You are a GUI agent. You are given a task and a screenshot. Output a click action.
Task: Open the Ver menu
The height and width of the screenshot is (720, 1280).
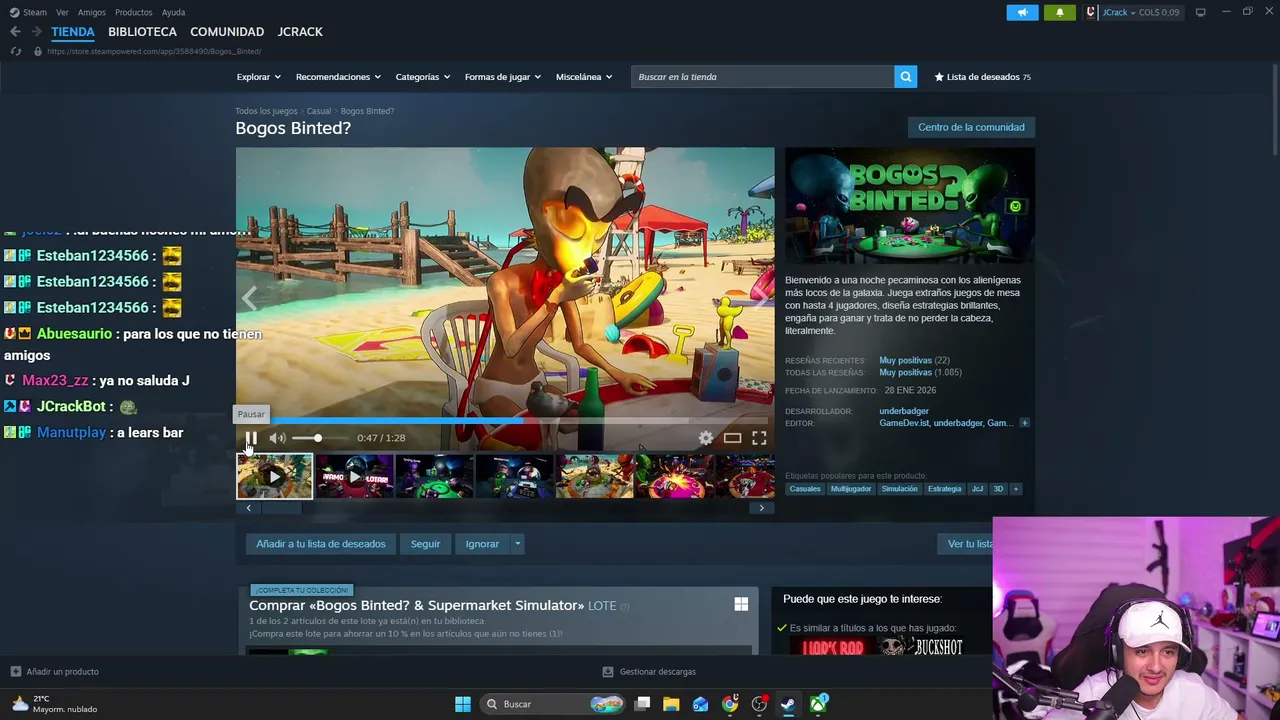pos(62,12)
